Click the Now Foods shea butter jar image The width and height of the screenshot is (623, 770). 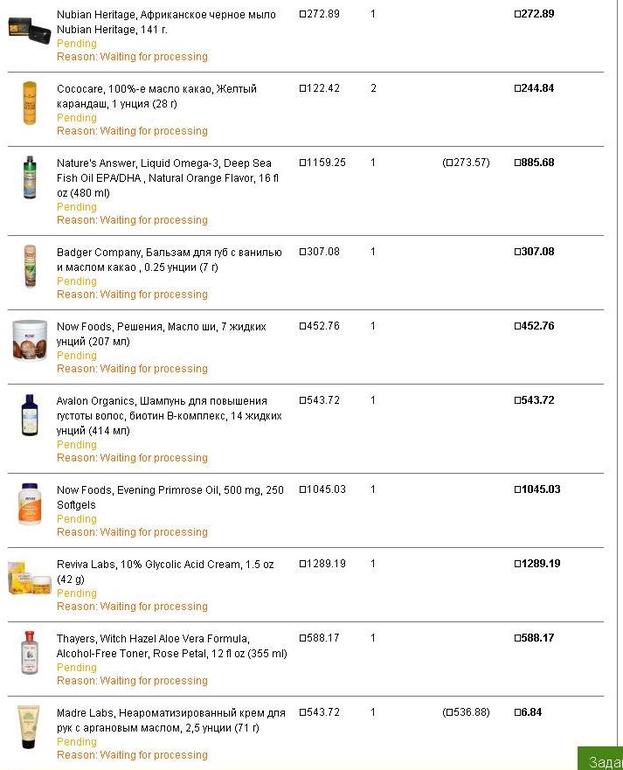[x=29, y=340]
